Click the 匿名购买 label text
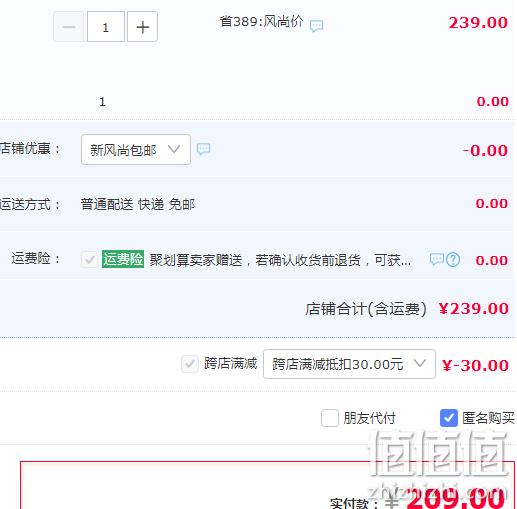This screenshot has width=517, height=509. click(x=488, y=418)
